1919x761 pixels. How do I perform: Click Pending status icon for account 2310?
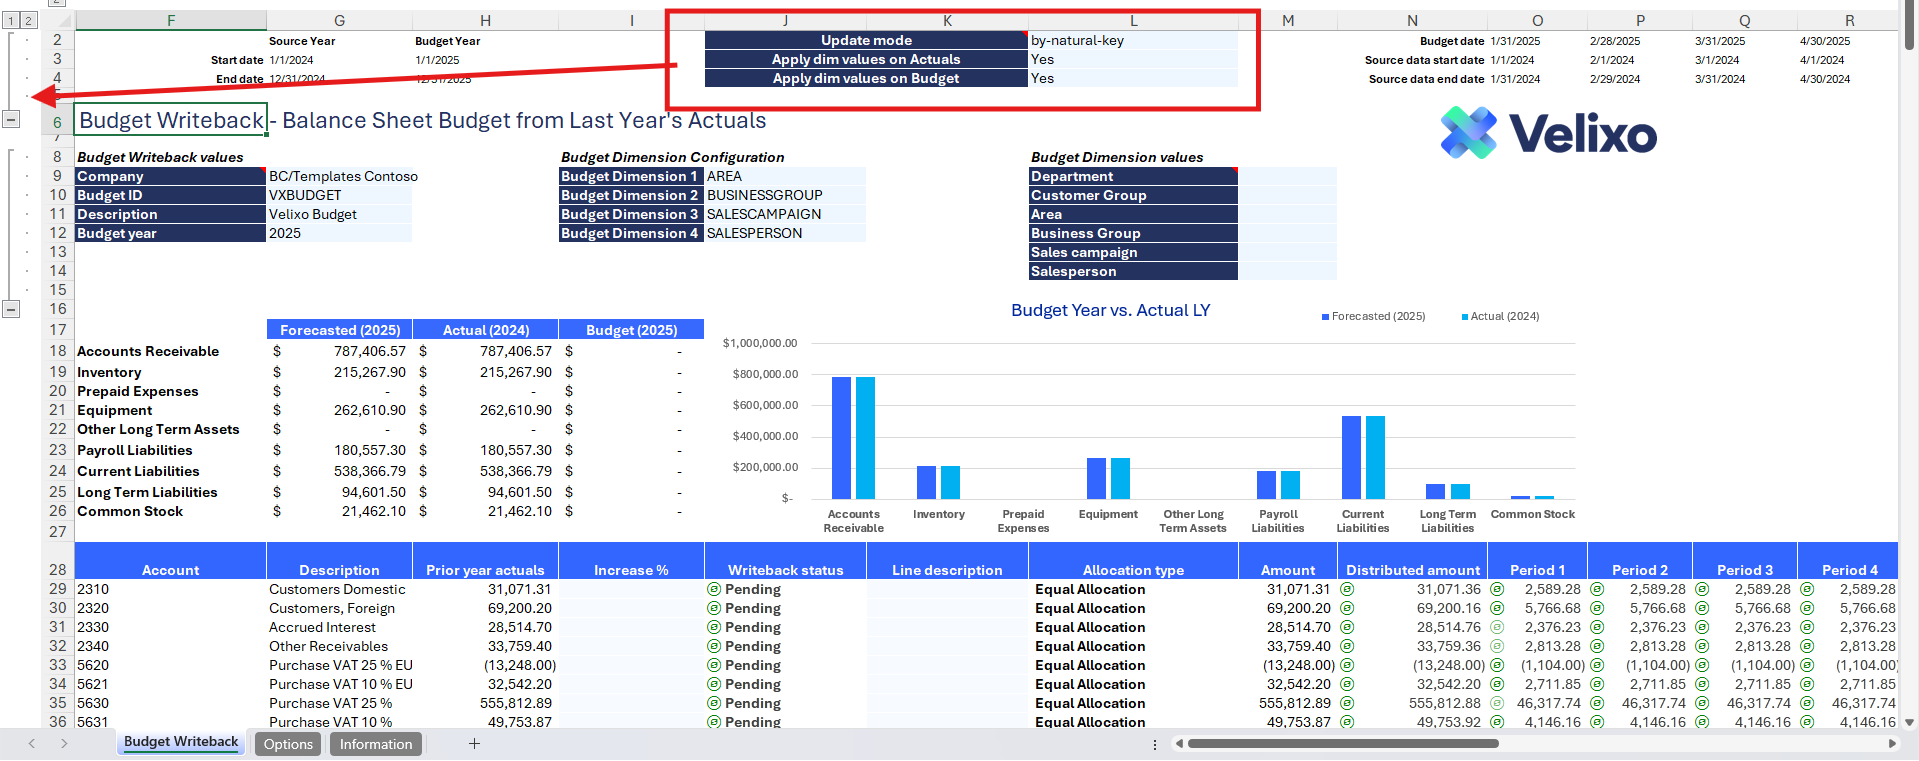pos(714,590)
